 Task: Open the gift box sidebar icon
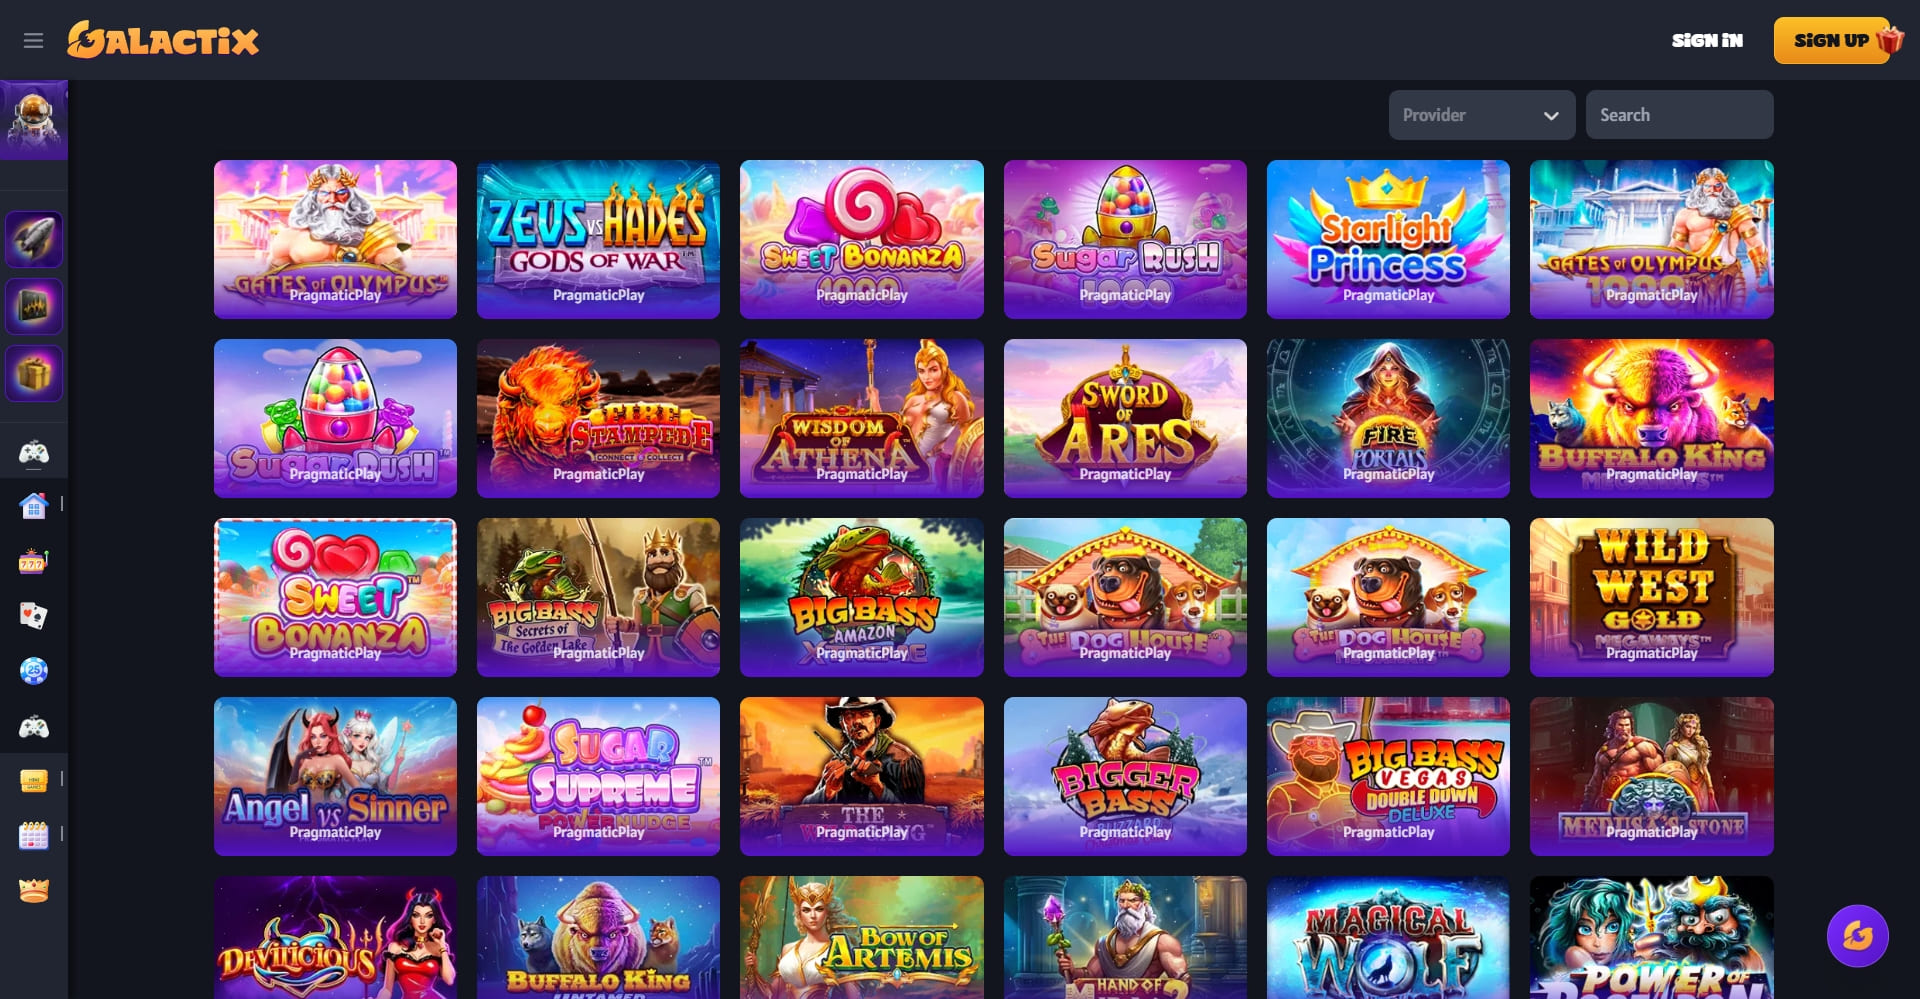pos(34,374)
